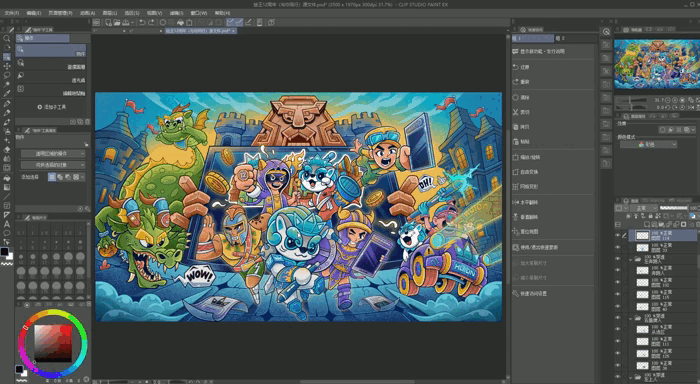This screenshot has width=700, height=384.
Task: Click the redo entry in quick access list
Action: (554, 82)
